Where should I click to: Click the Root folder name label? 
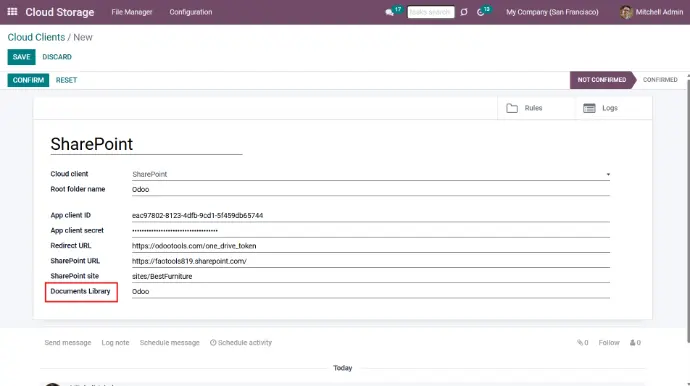tap(78, 189)
